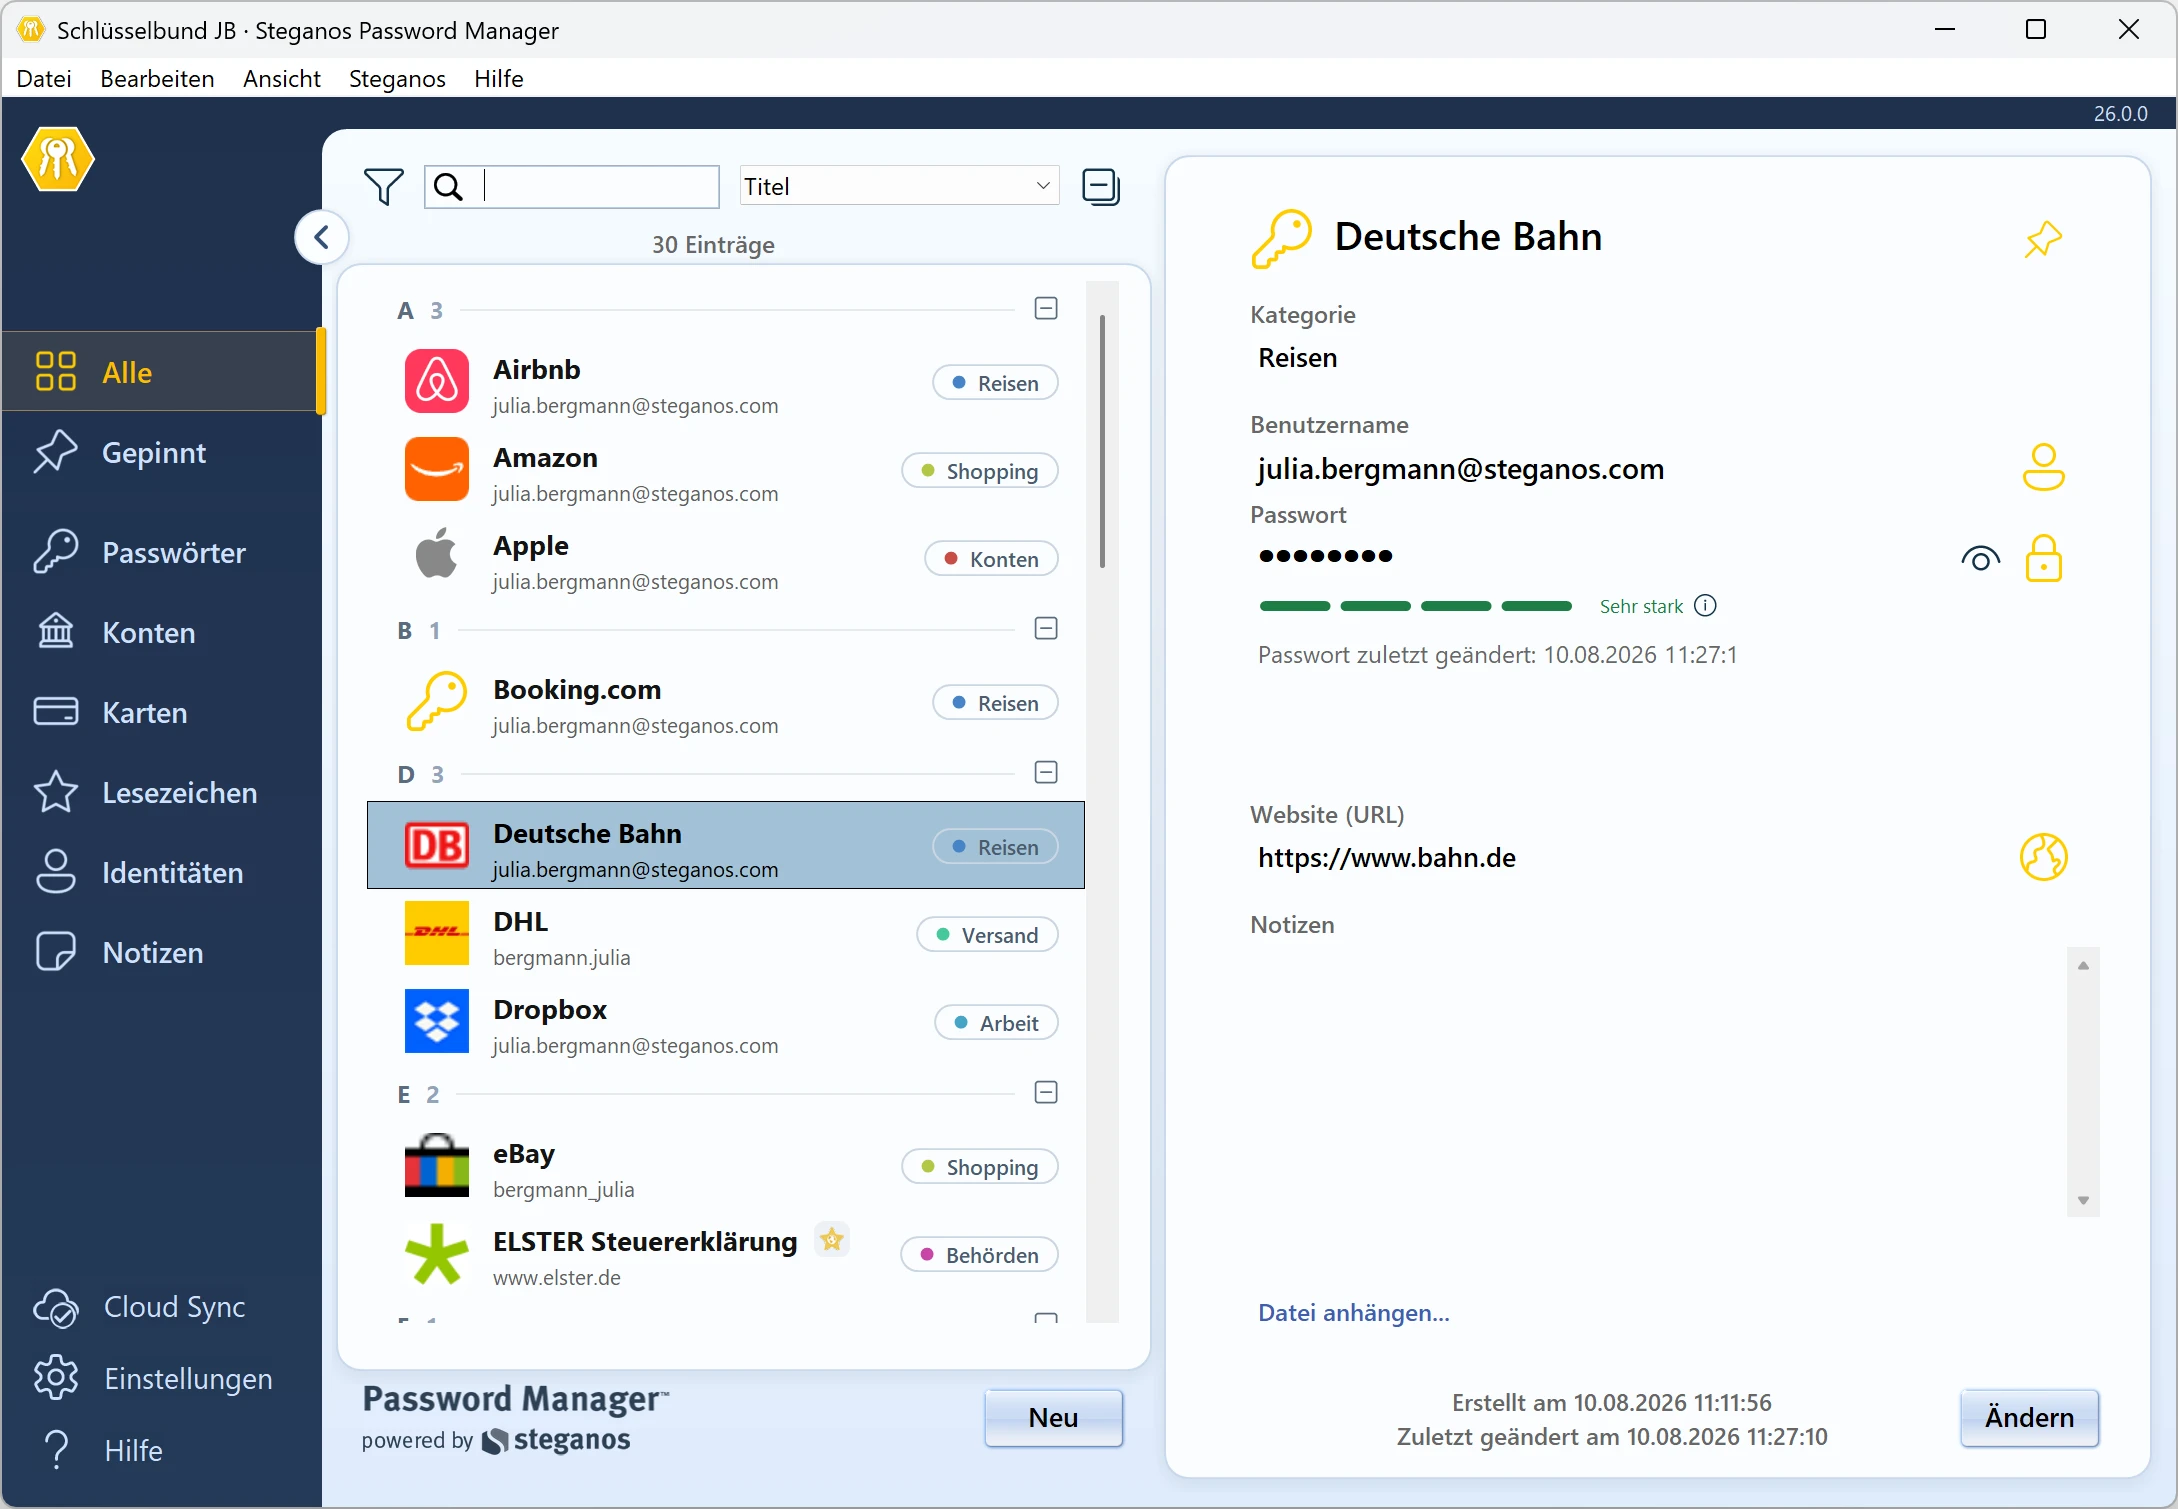This screenshot has width=2178, height=1509.
Task: Select the Deutsche Bahn list entry
Action: point(725,845)
